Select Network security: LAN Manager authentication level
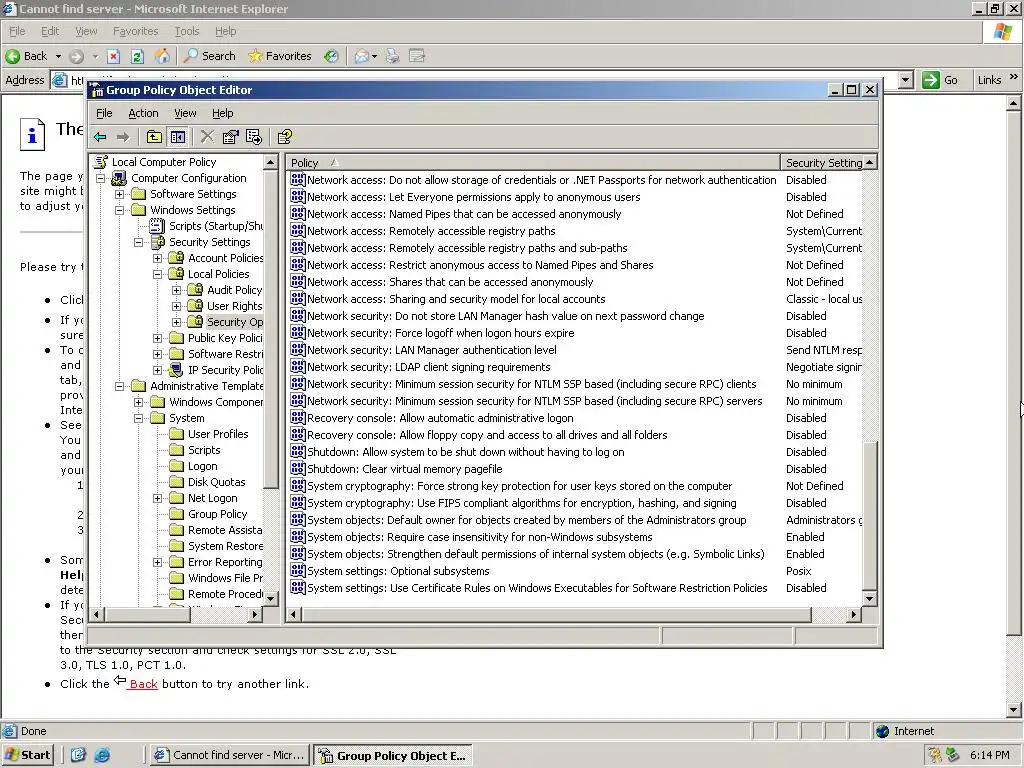Screen dimensions: 1024x768 pos(431,350)
